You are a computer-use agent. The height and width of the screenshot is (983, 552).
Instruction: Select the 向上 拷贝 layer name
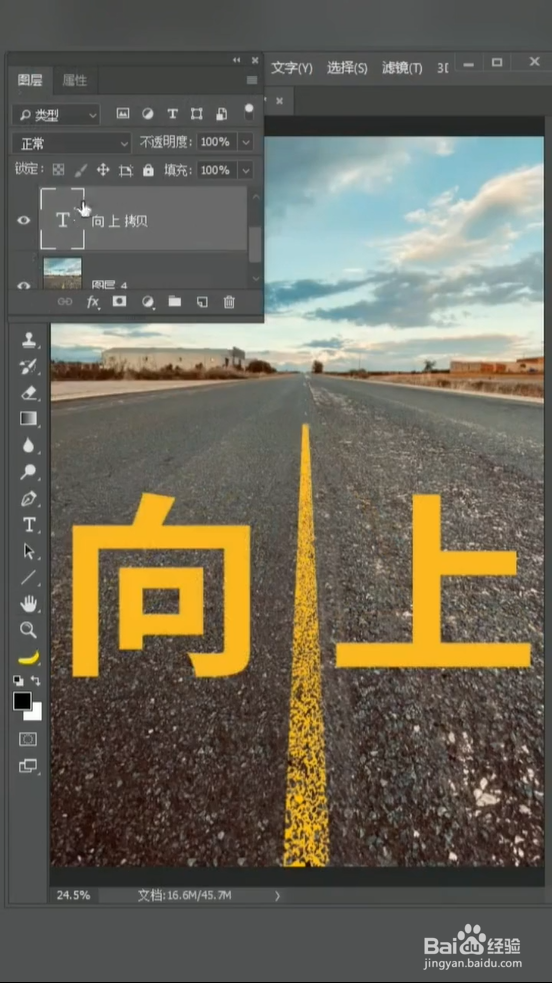pos(120,221)
